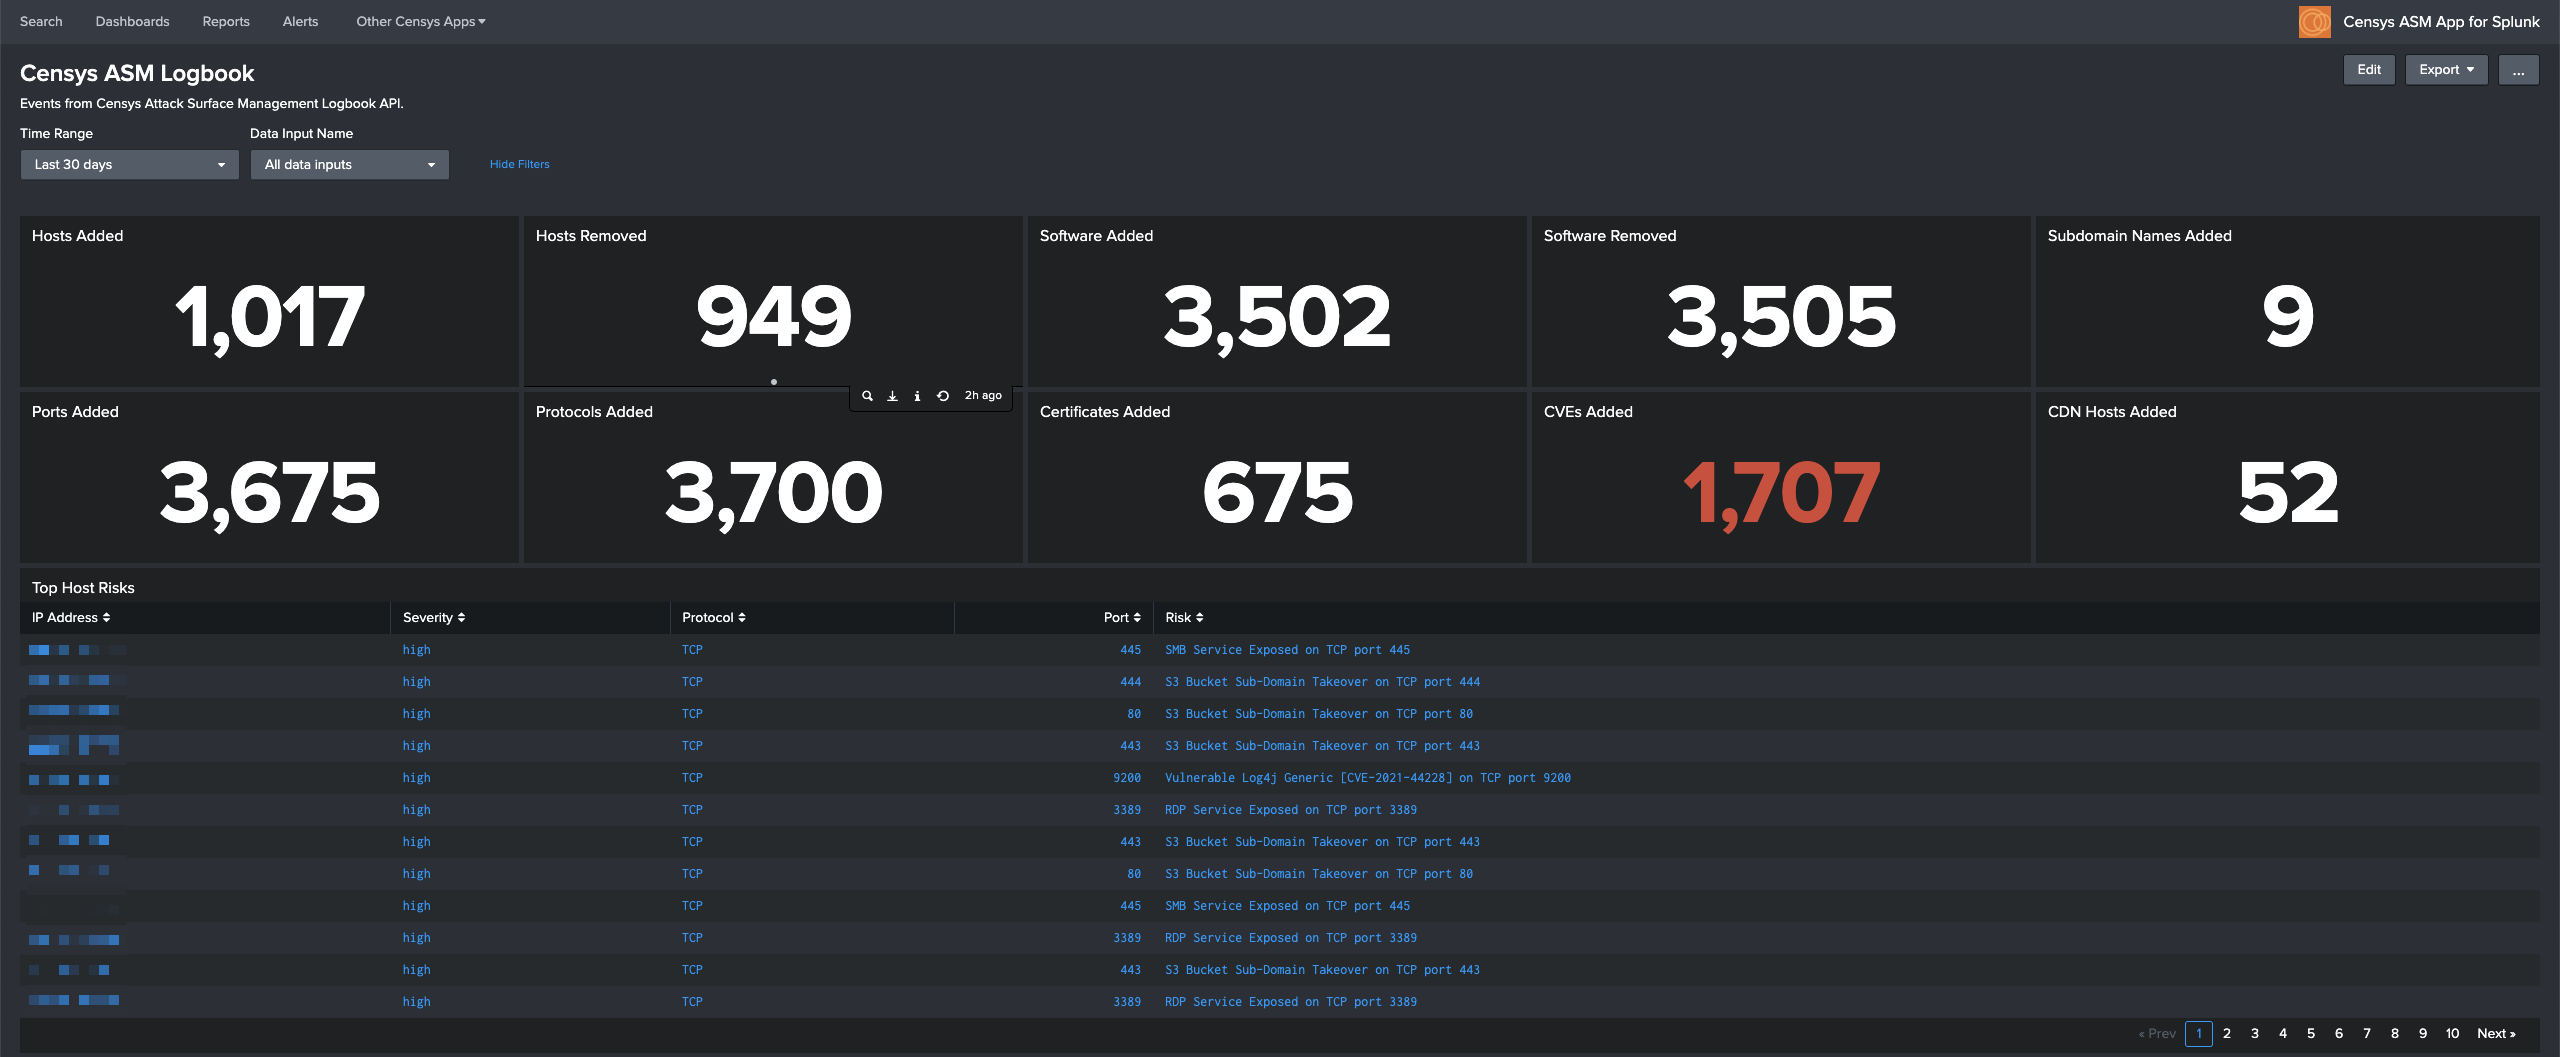Open Reports menu item
This screenshot has width=2560, height=1057.
(x=226, y=22)
